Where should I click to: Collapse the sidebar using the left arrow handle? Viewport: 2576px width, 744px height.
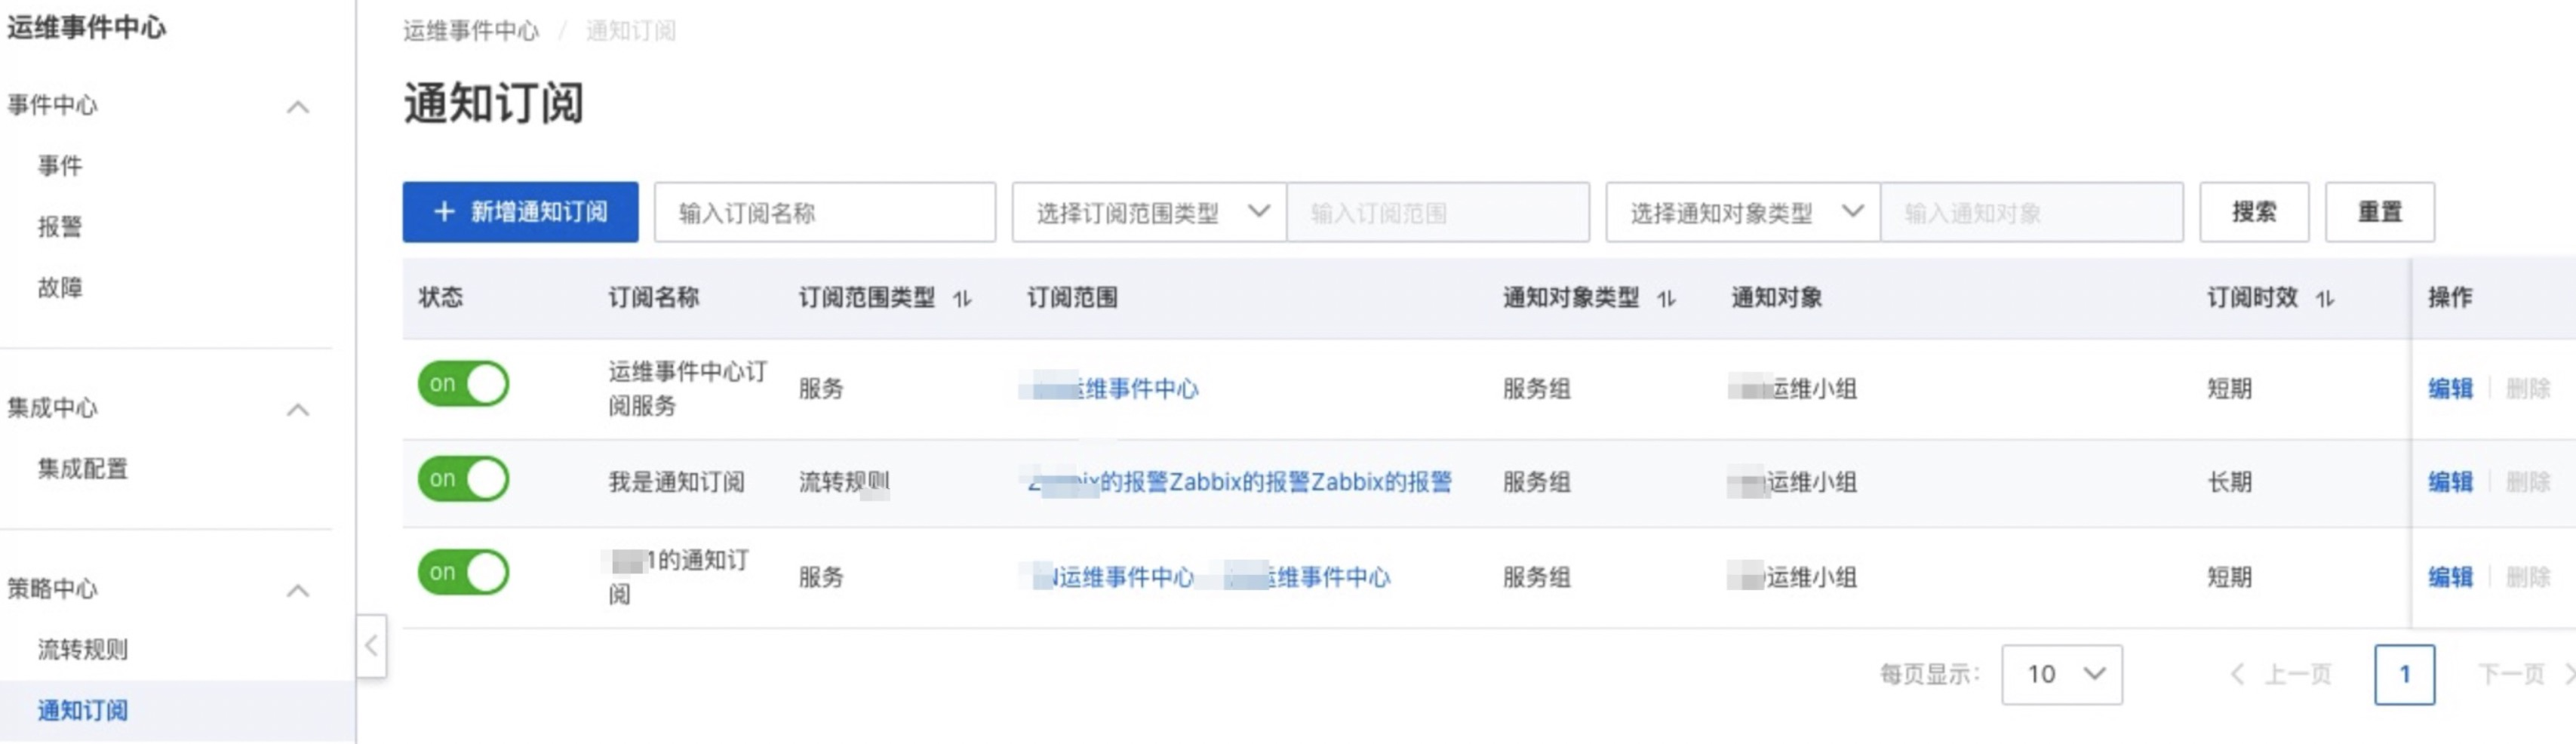pos(371,646)
